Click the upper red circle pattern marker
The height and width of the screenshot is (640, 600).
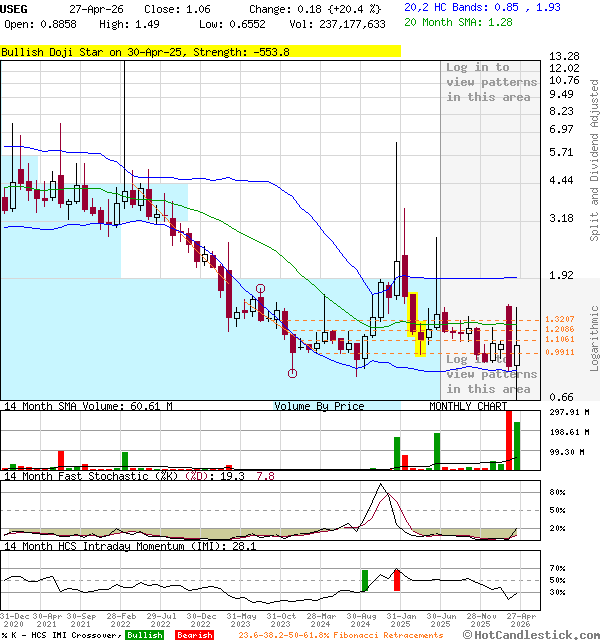tap(260, 288)
